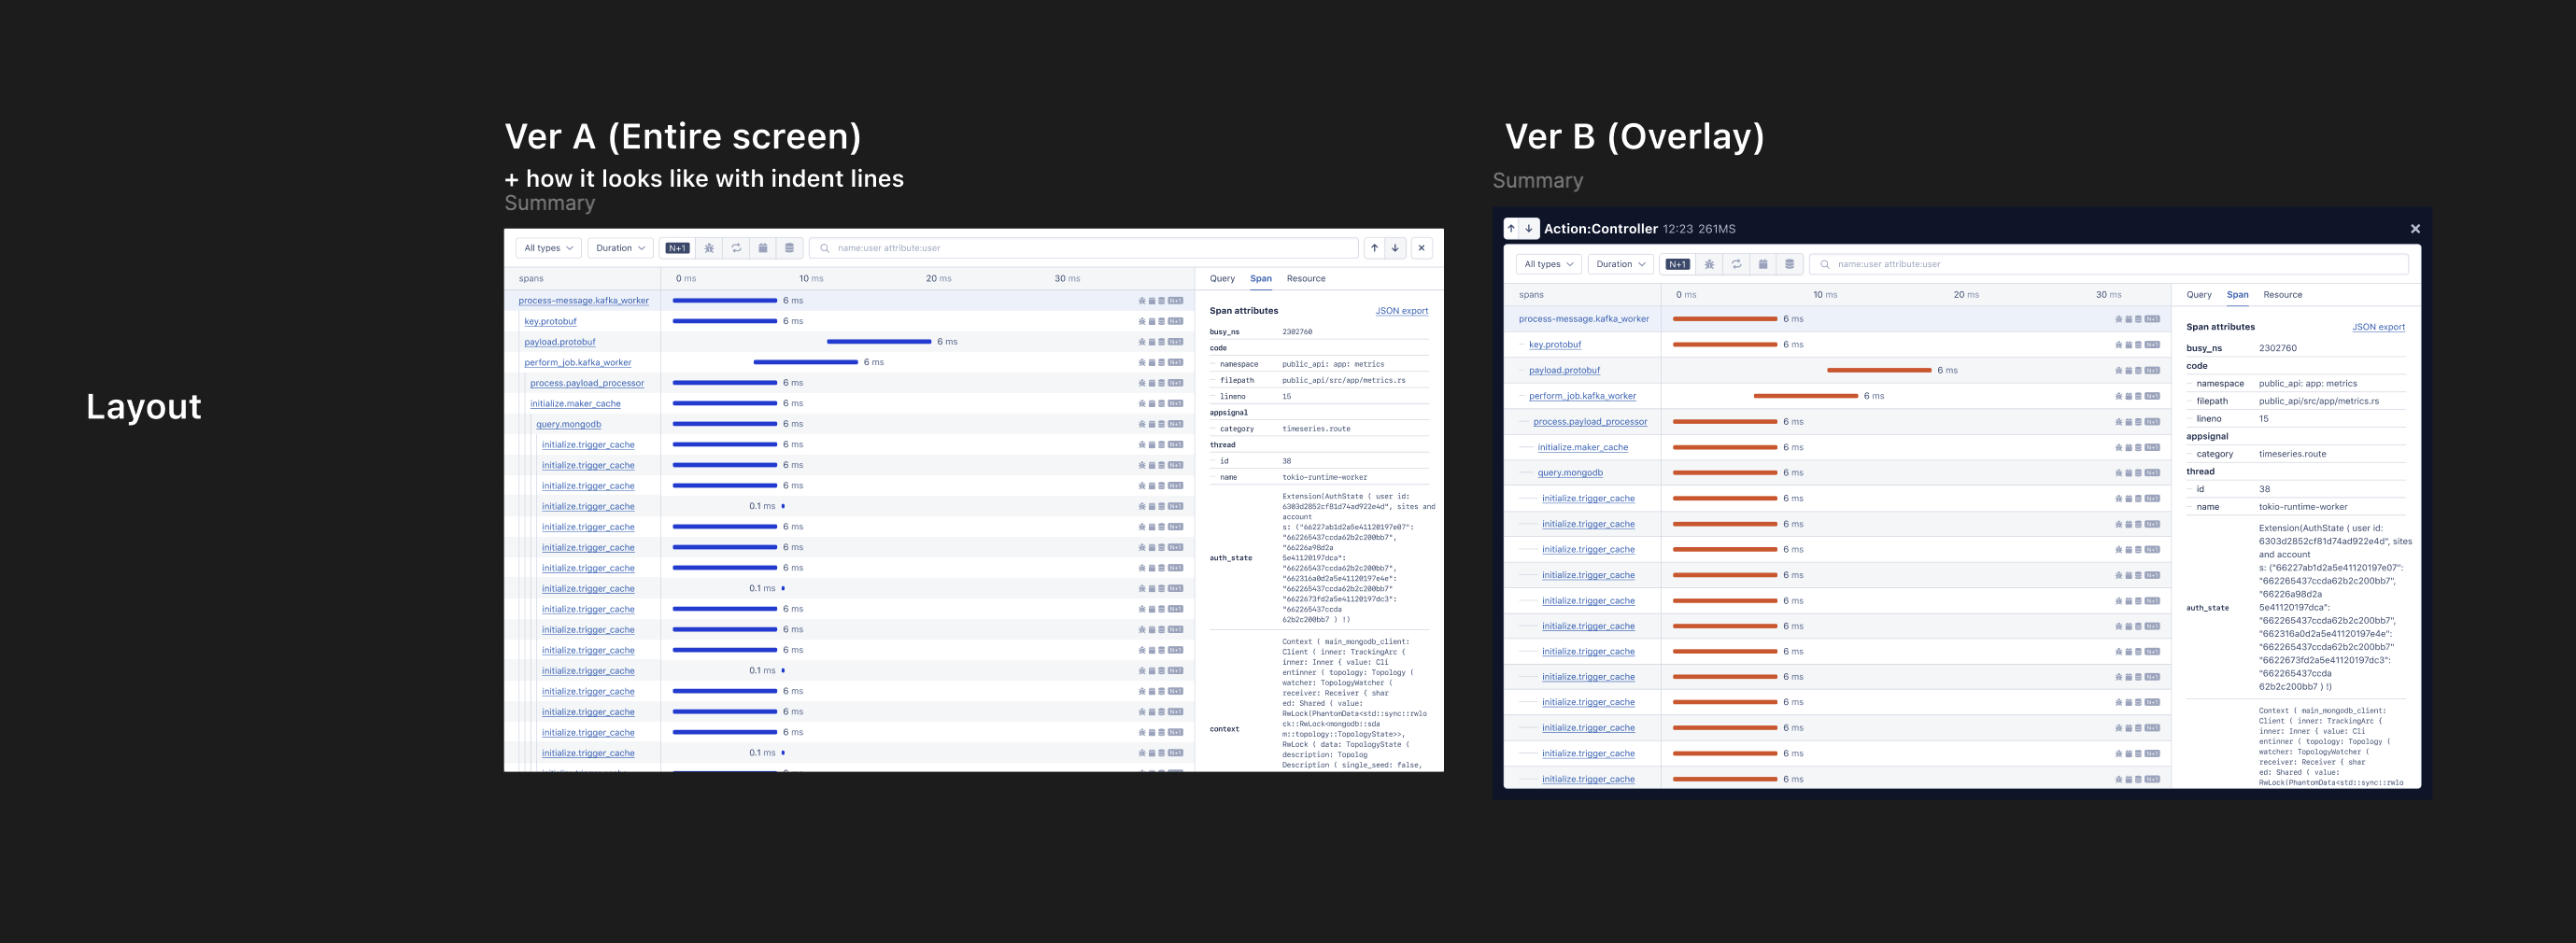Click the database stack icon in Ver B overlay toolbar
This screenshot has height=943, width=2576.
[1789, 264]
